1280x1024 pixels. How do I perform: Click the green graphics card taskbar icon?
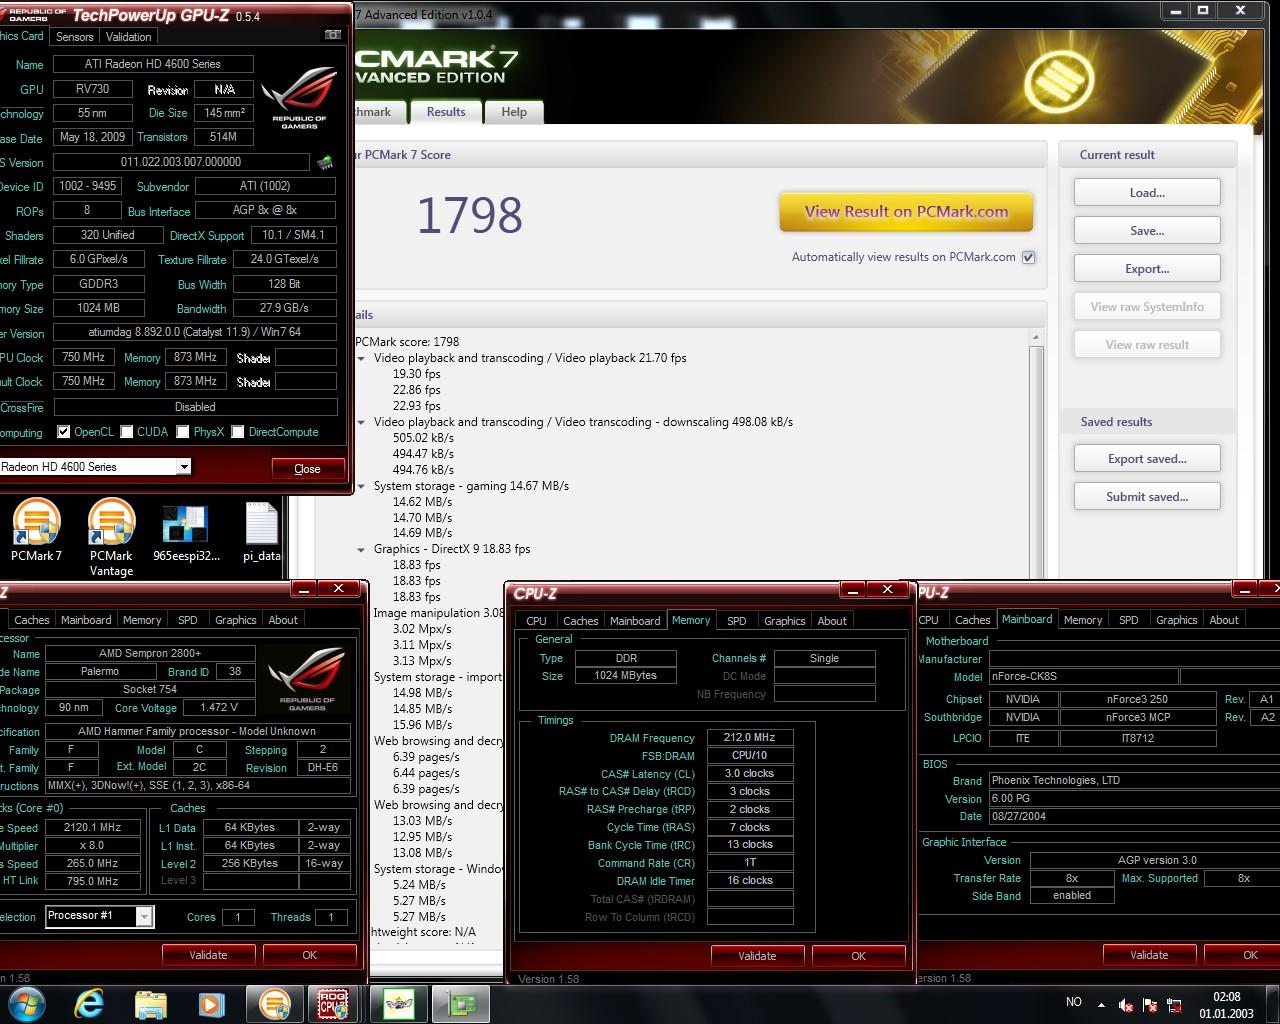[x=461, y=1003]
